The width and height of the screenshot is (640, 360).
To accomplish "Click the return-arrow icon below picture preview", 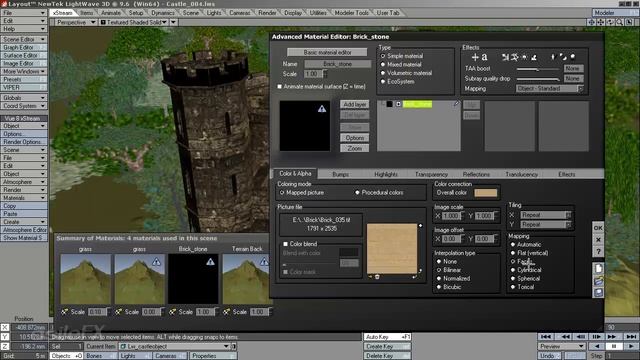I will click(x=414, y=277).
